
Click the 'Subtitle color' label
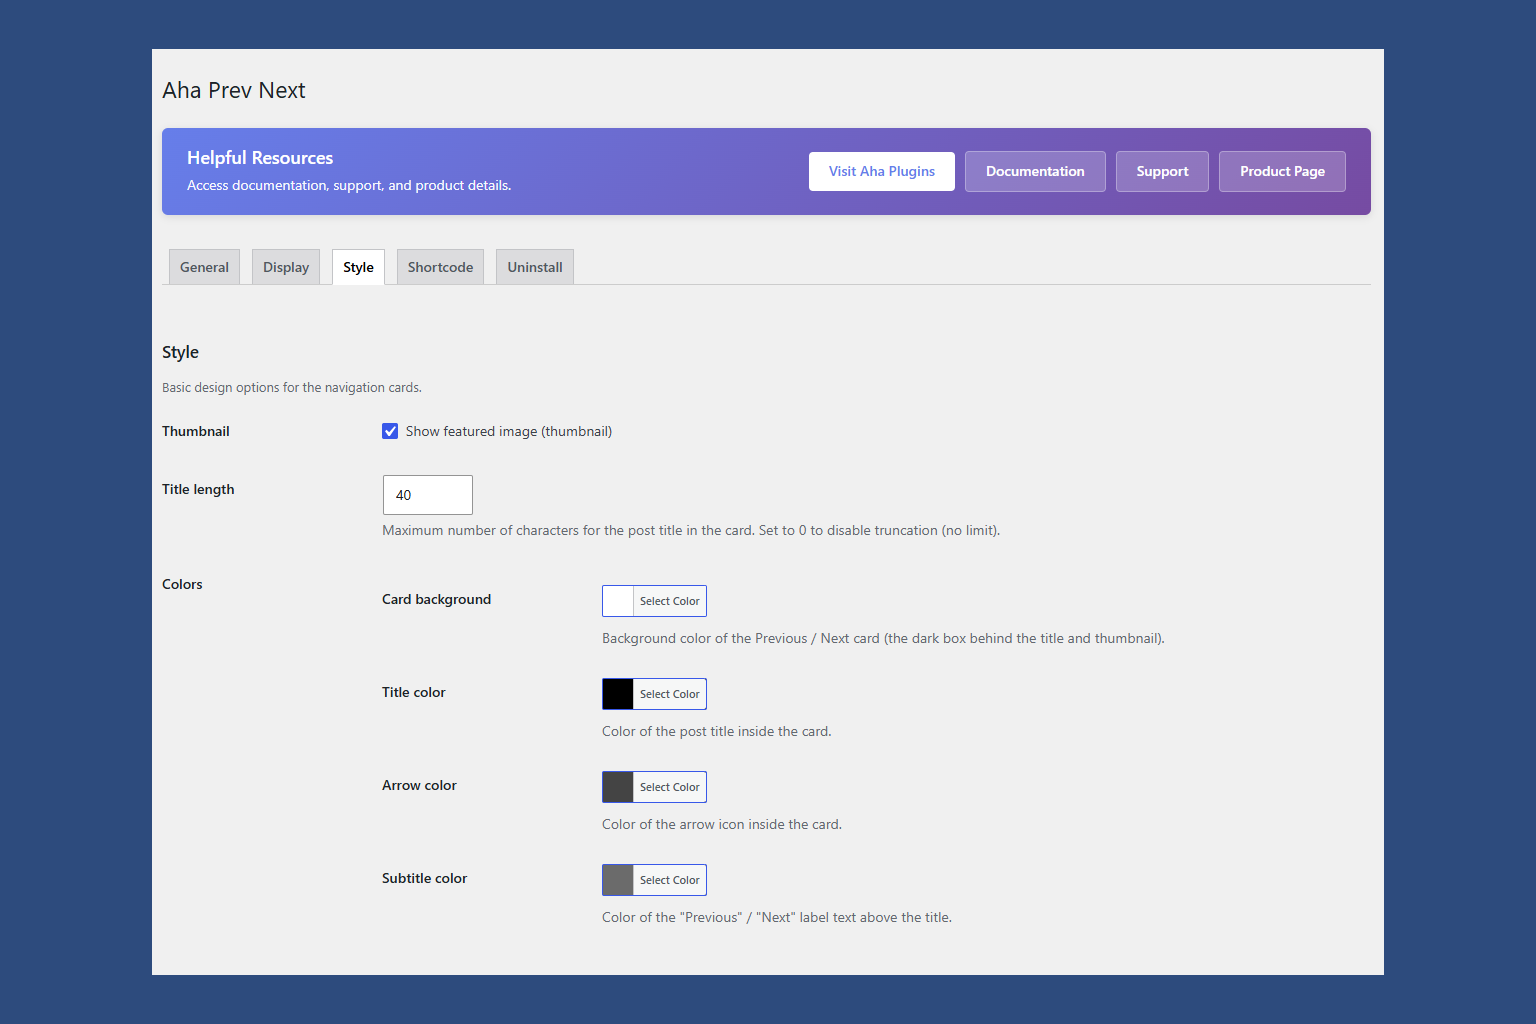tap(424, 878)
